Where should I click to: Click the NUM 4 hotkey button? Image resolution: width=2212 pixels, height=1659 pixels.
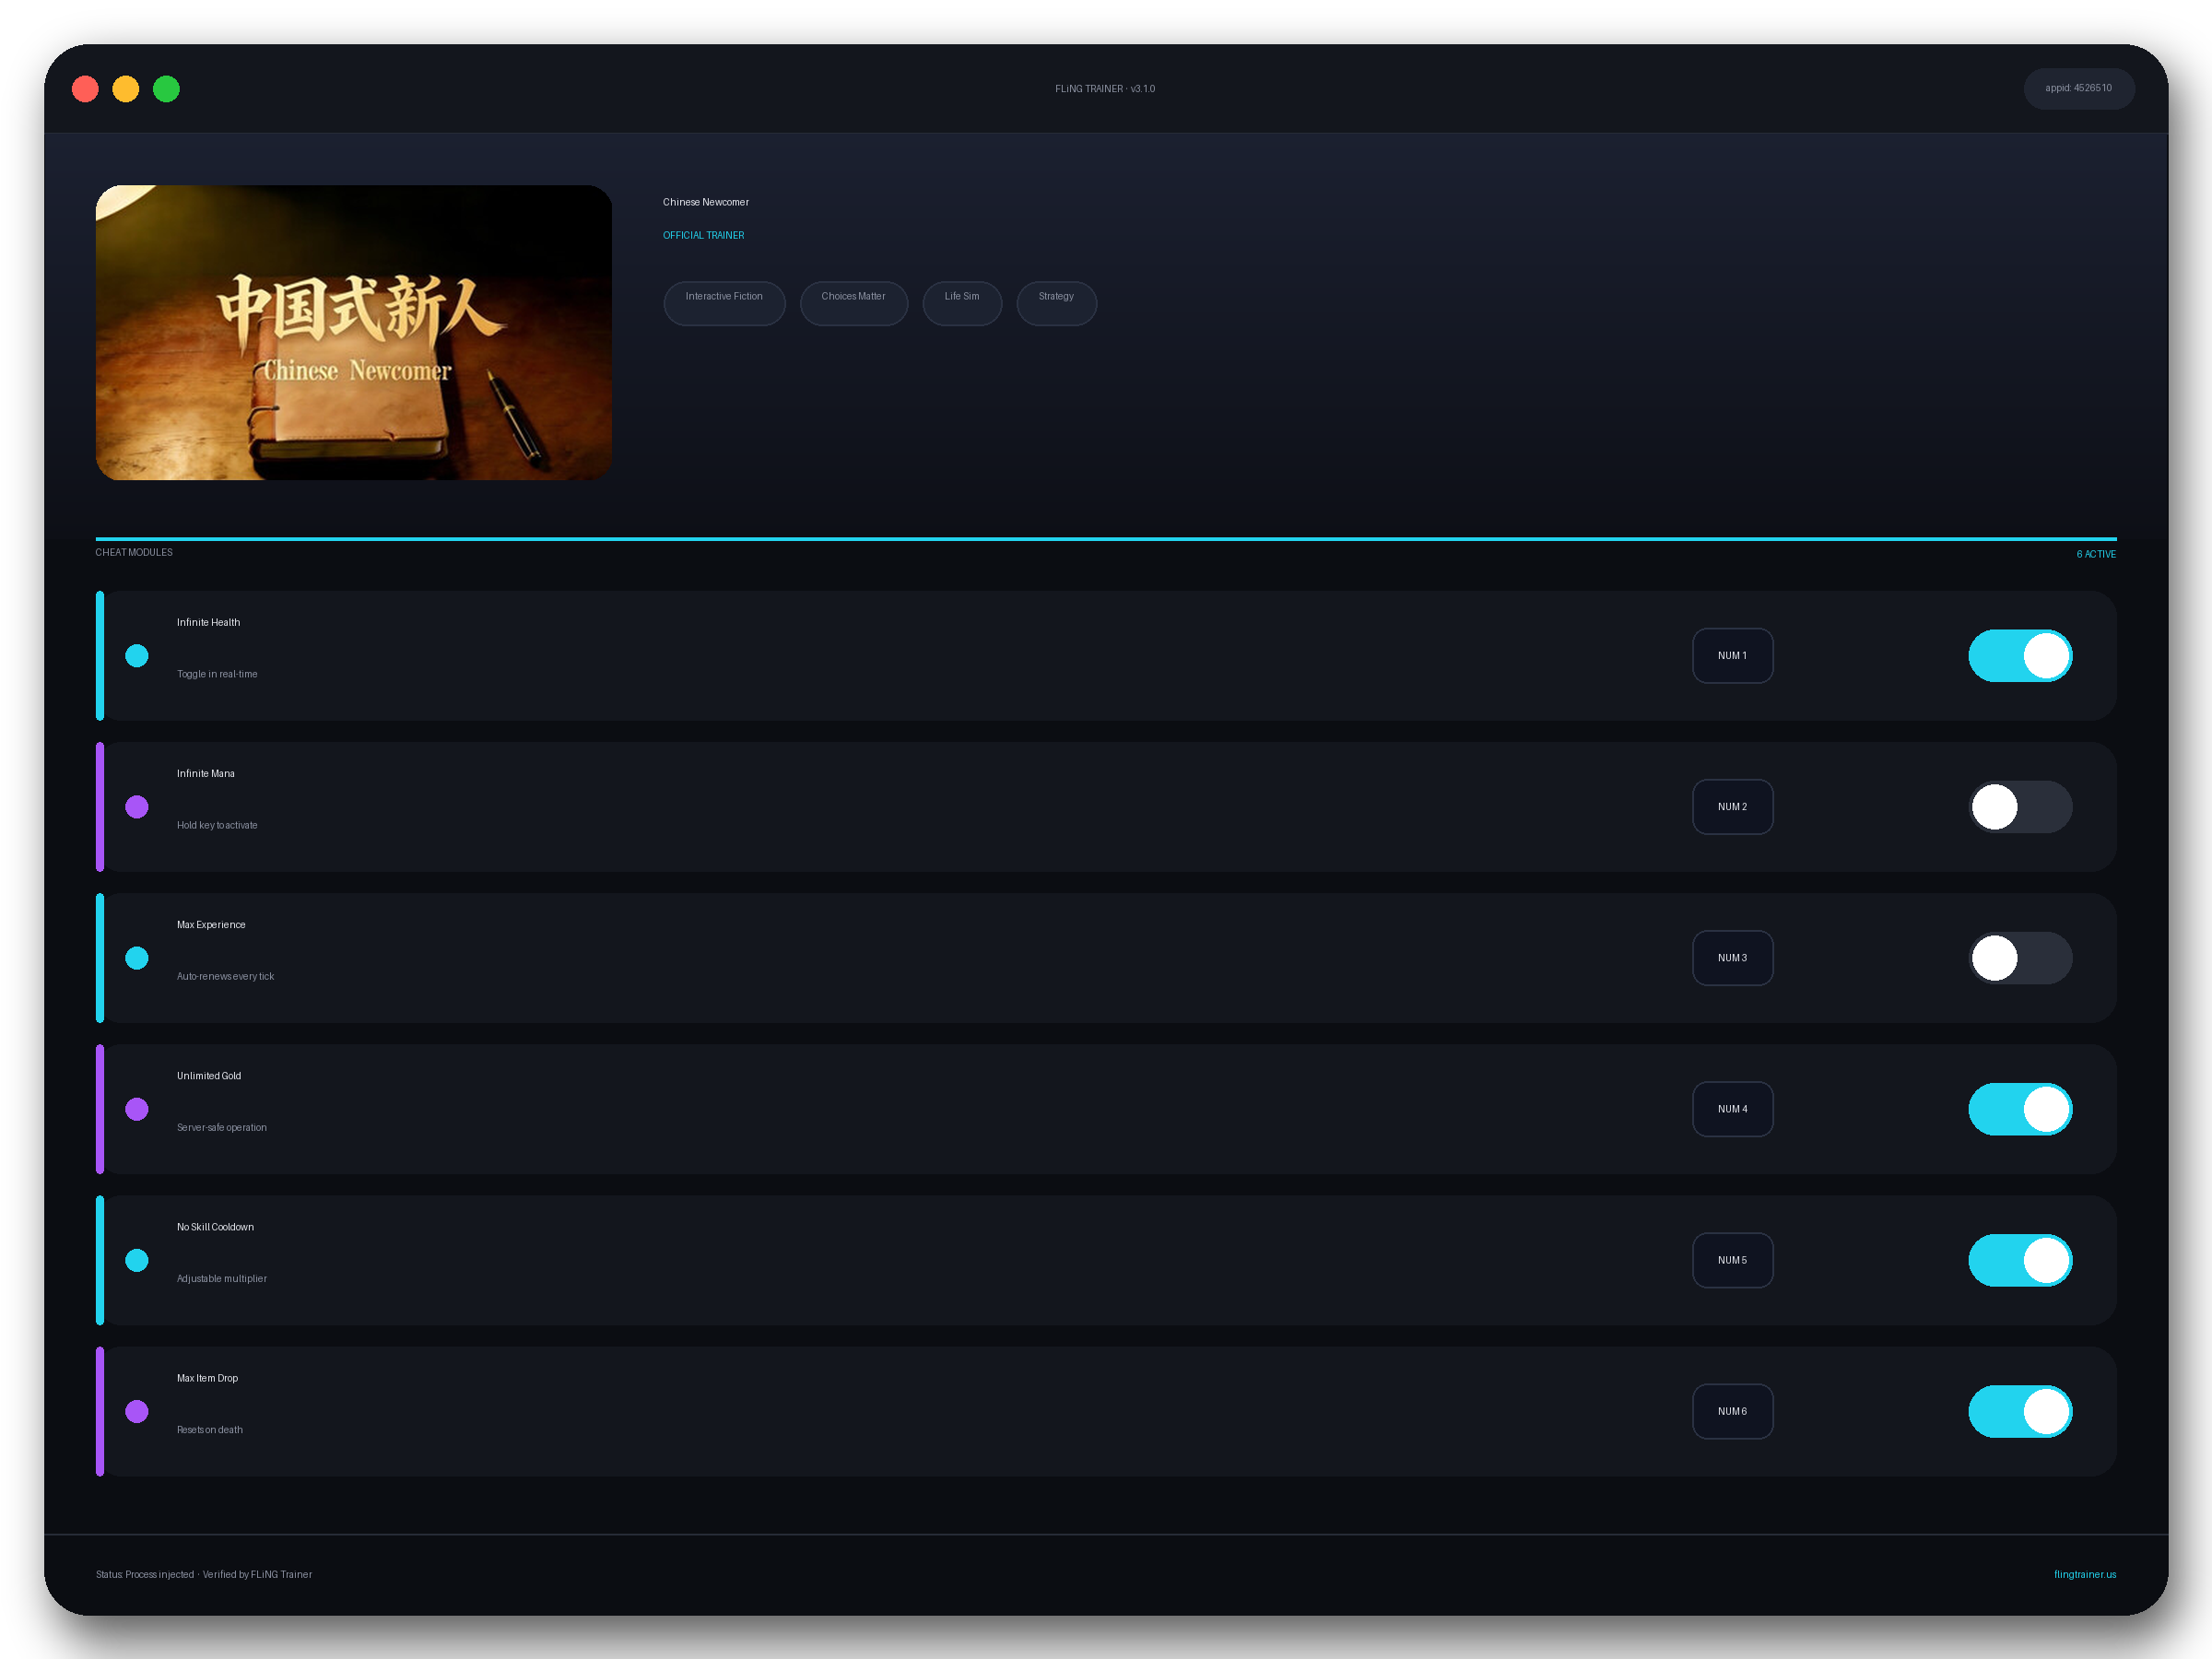coord(1732,1108)
